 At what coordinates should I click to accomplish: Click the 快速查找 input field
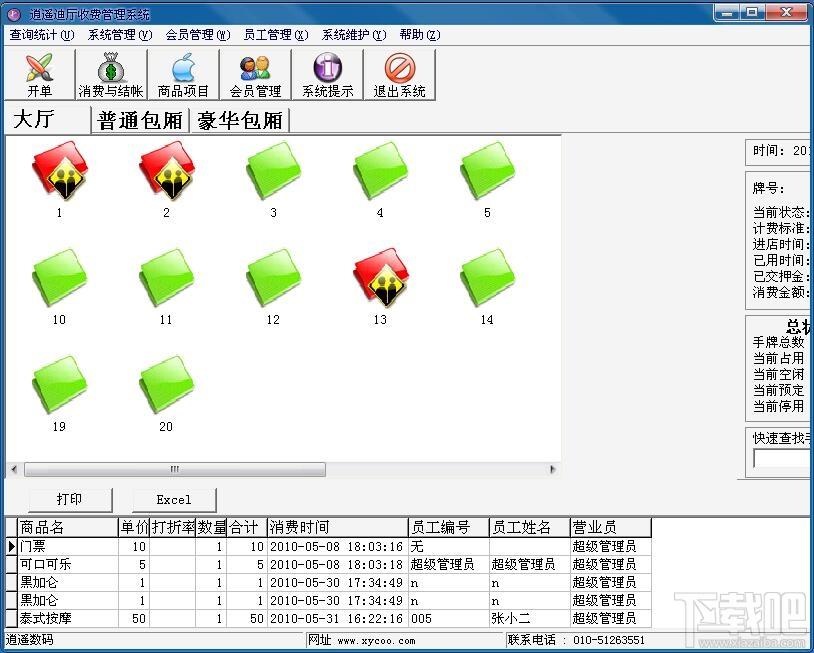coord(781,458)
